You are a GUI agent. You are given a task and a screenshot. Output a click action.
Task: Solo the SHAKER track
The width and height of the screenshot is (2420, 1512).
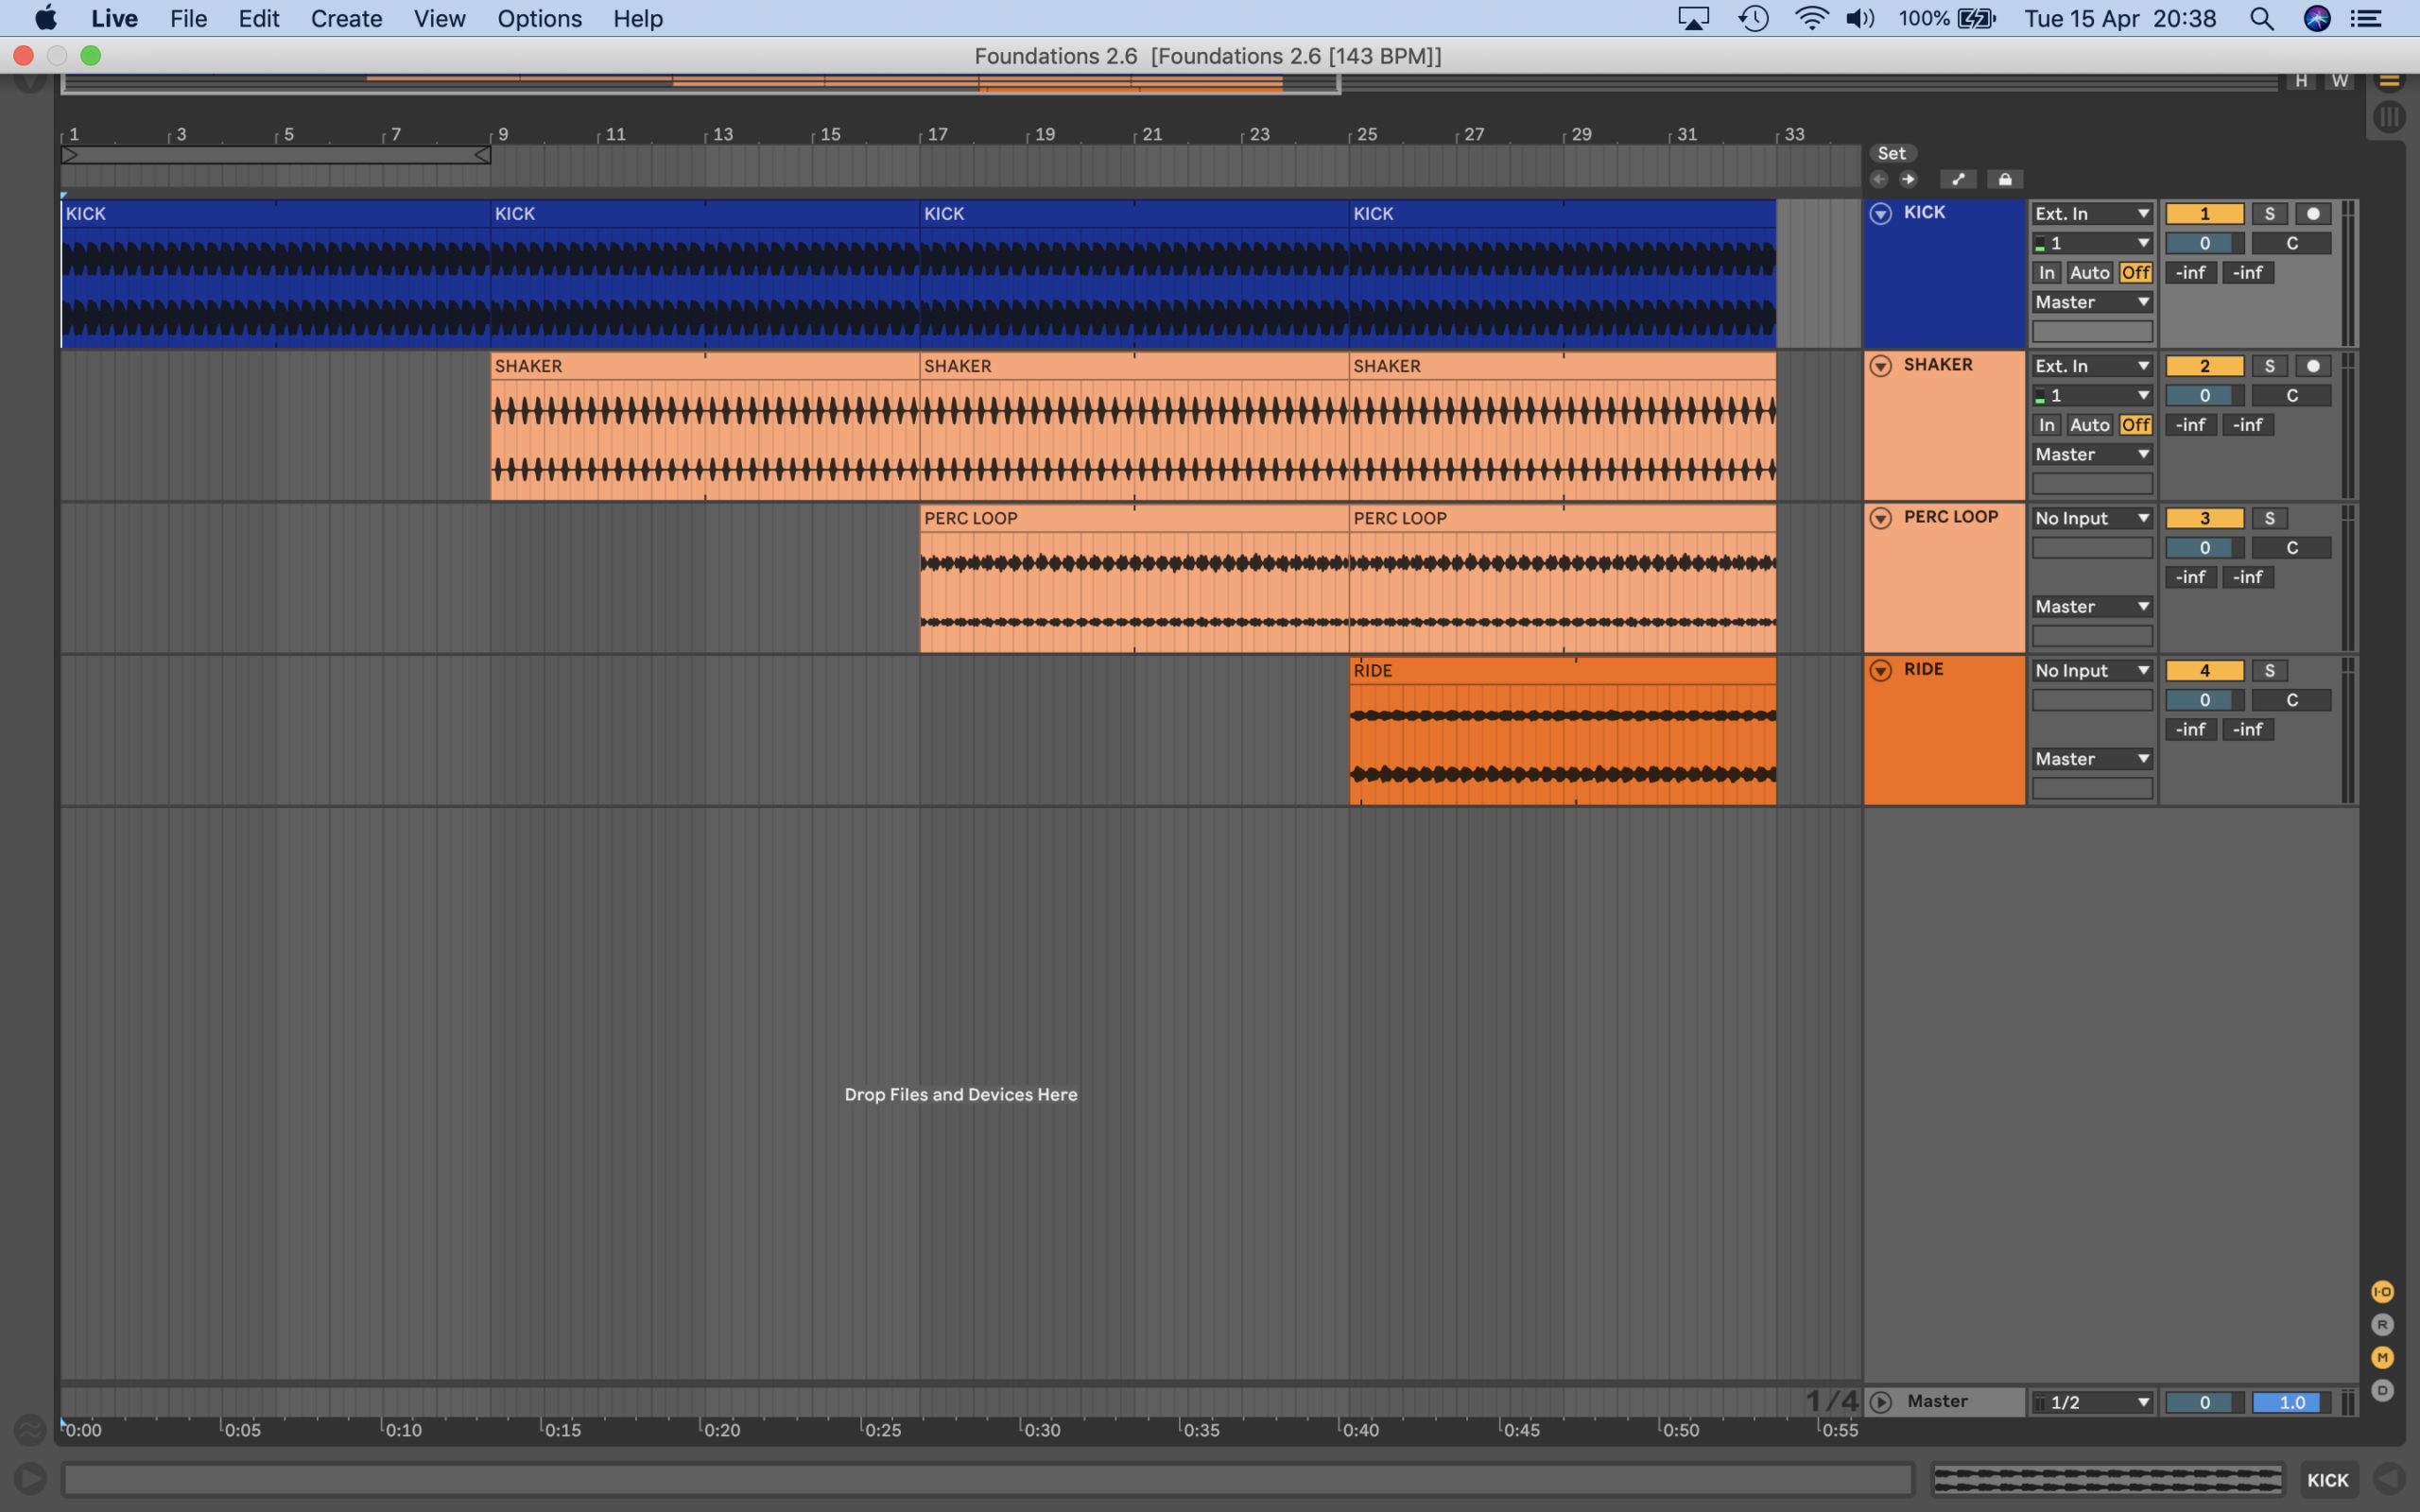coord(2269,366)
